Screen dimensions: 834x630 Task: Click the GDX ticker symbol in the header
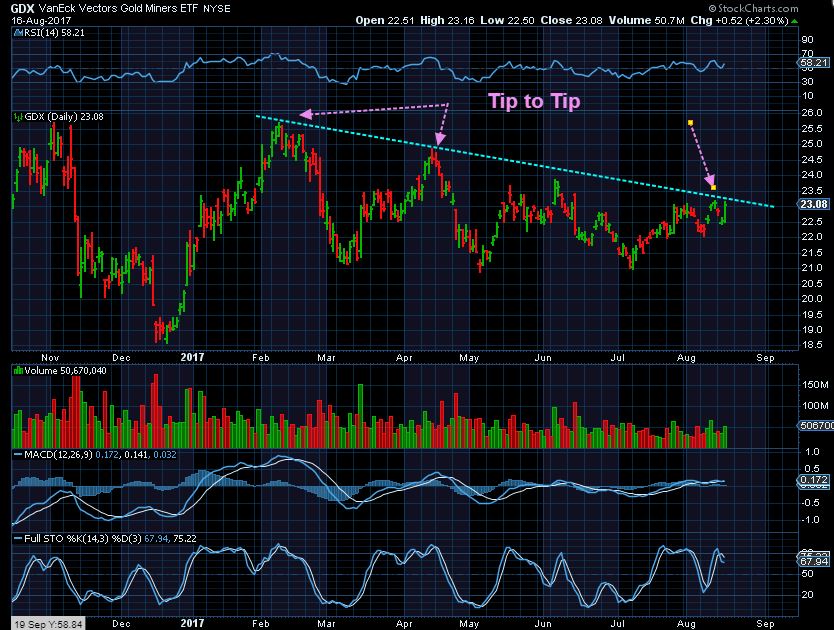pyautogui.click(x=22, y=9)
